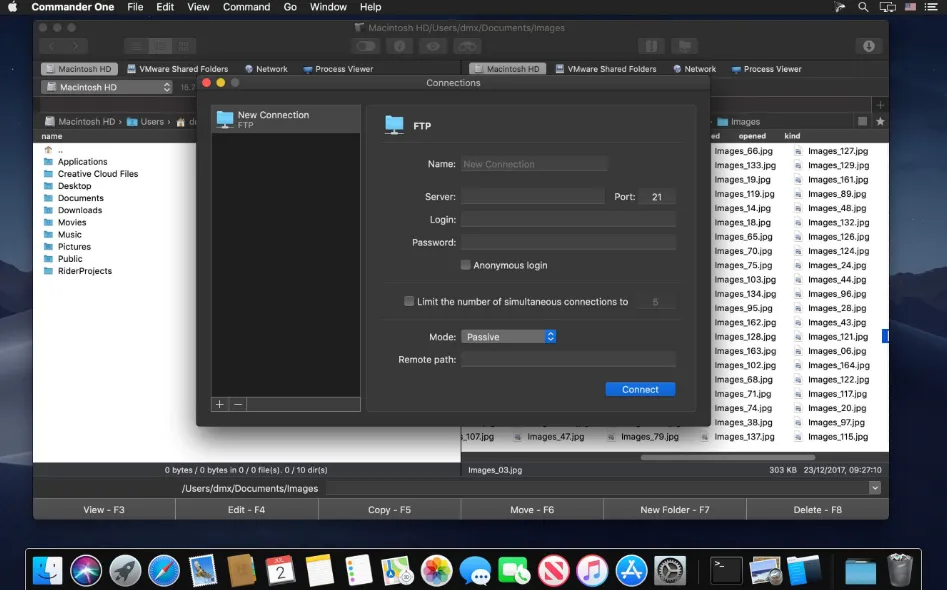The width and height of the screenshot is (947, 590).
Task: Remove connection with the minus button
Action: click(x=238, y=404)
